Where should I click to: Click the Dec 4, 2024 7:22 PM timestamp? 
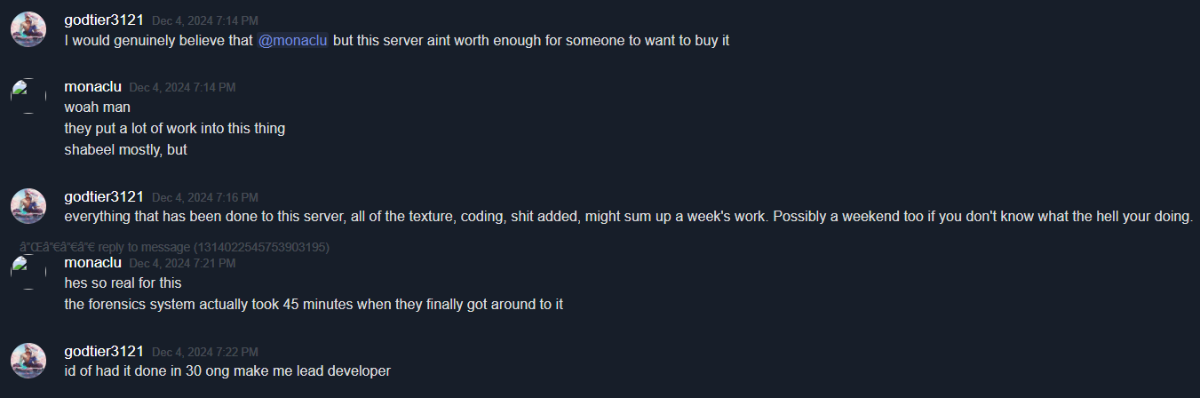point(205,352)
